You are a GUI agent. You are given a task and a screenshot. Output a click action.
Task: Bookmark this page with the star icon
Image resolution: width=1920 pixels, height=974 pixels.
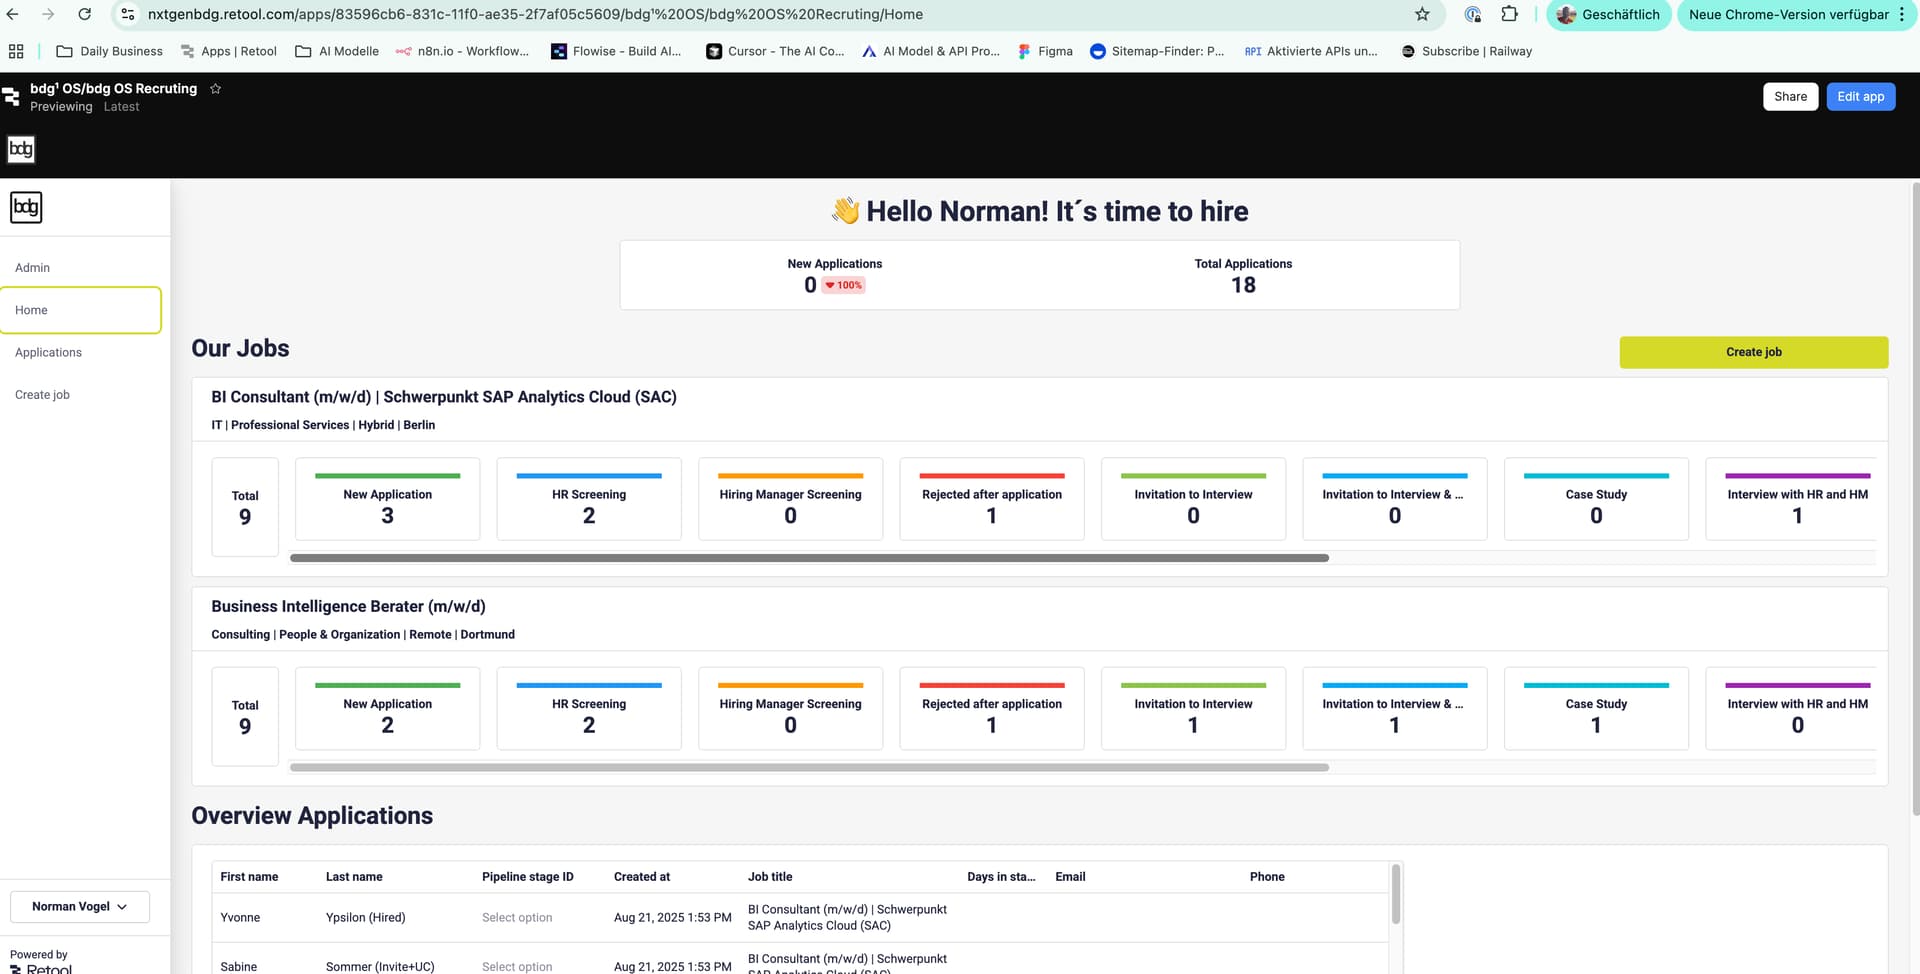[1422, 14]
